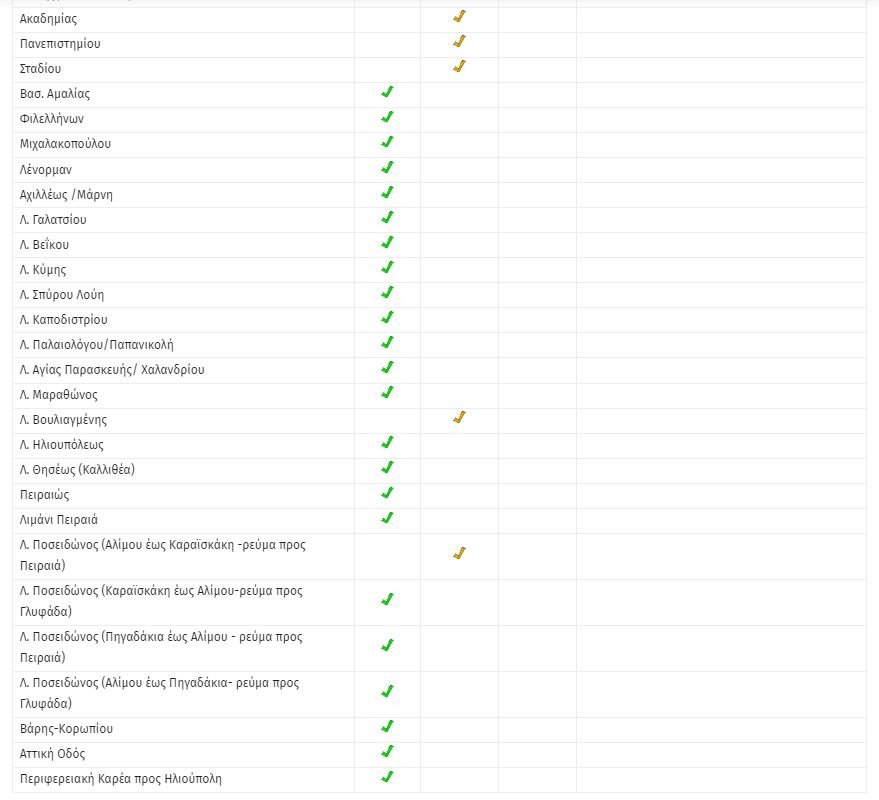Click the green checkmark for Λ. Μαραθώνος

(387, 392)
